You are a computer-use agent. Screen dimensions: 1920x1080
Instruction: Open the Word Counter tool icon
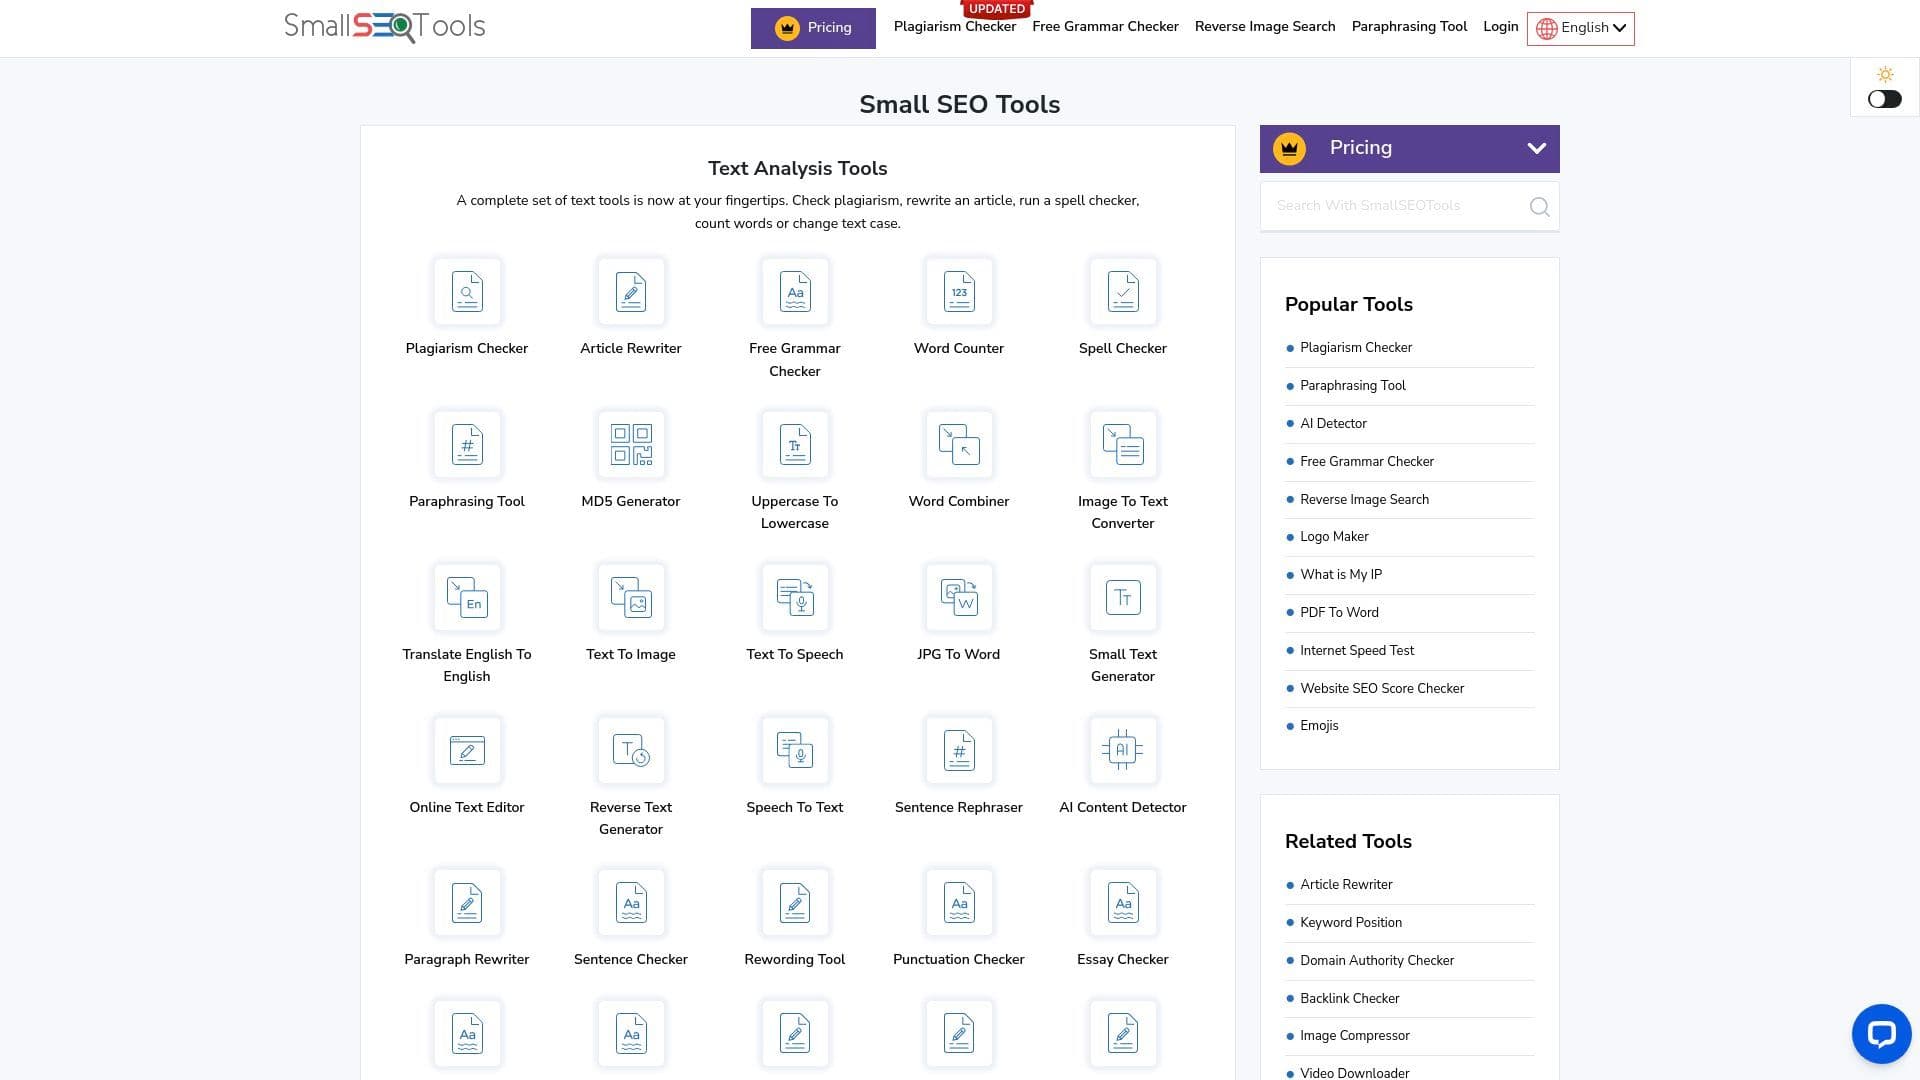tap(959, 292)
